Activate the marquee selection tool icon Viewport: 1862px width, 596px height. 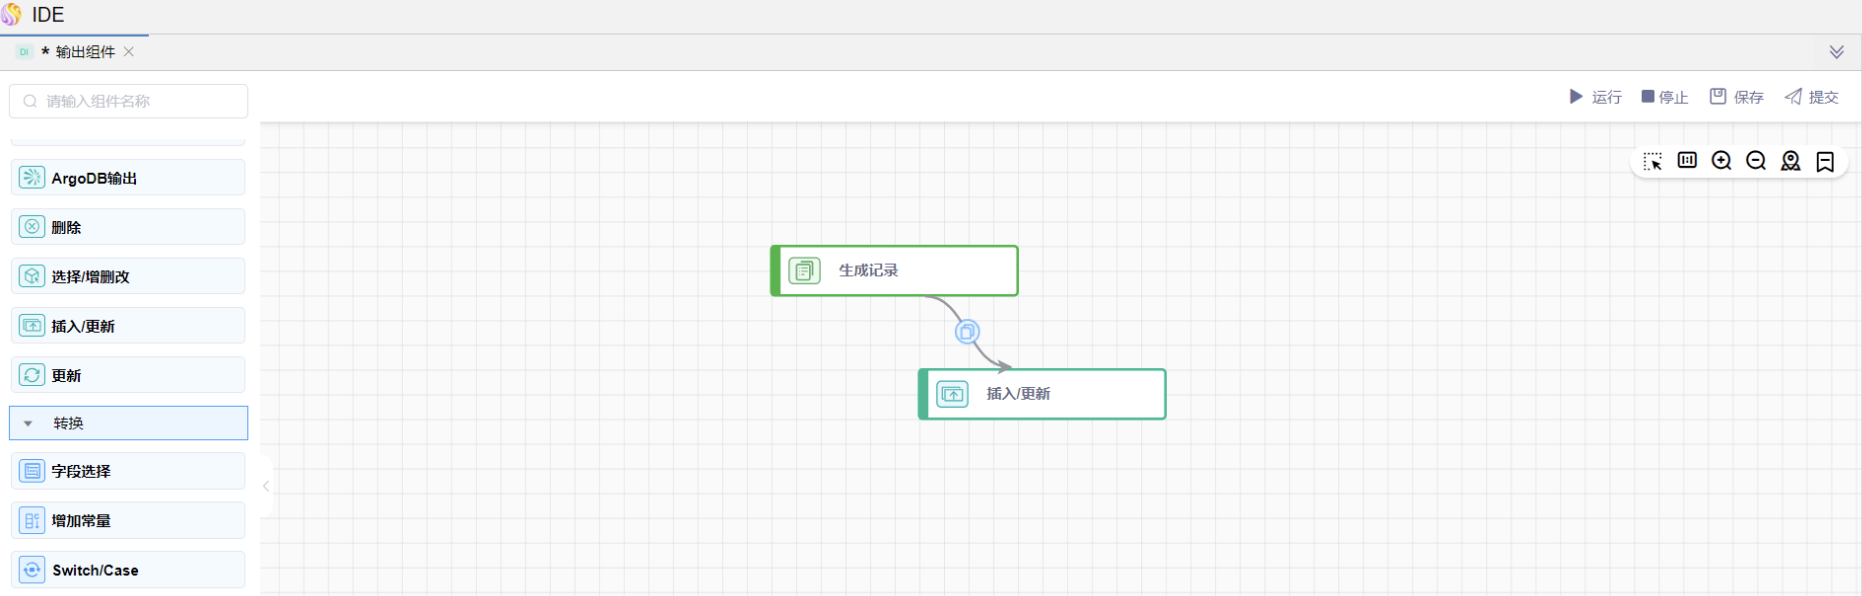(x=1652, y=161)
